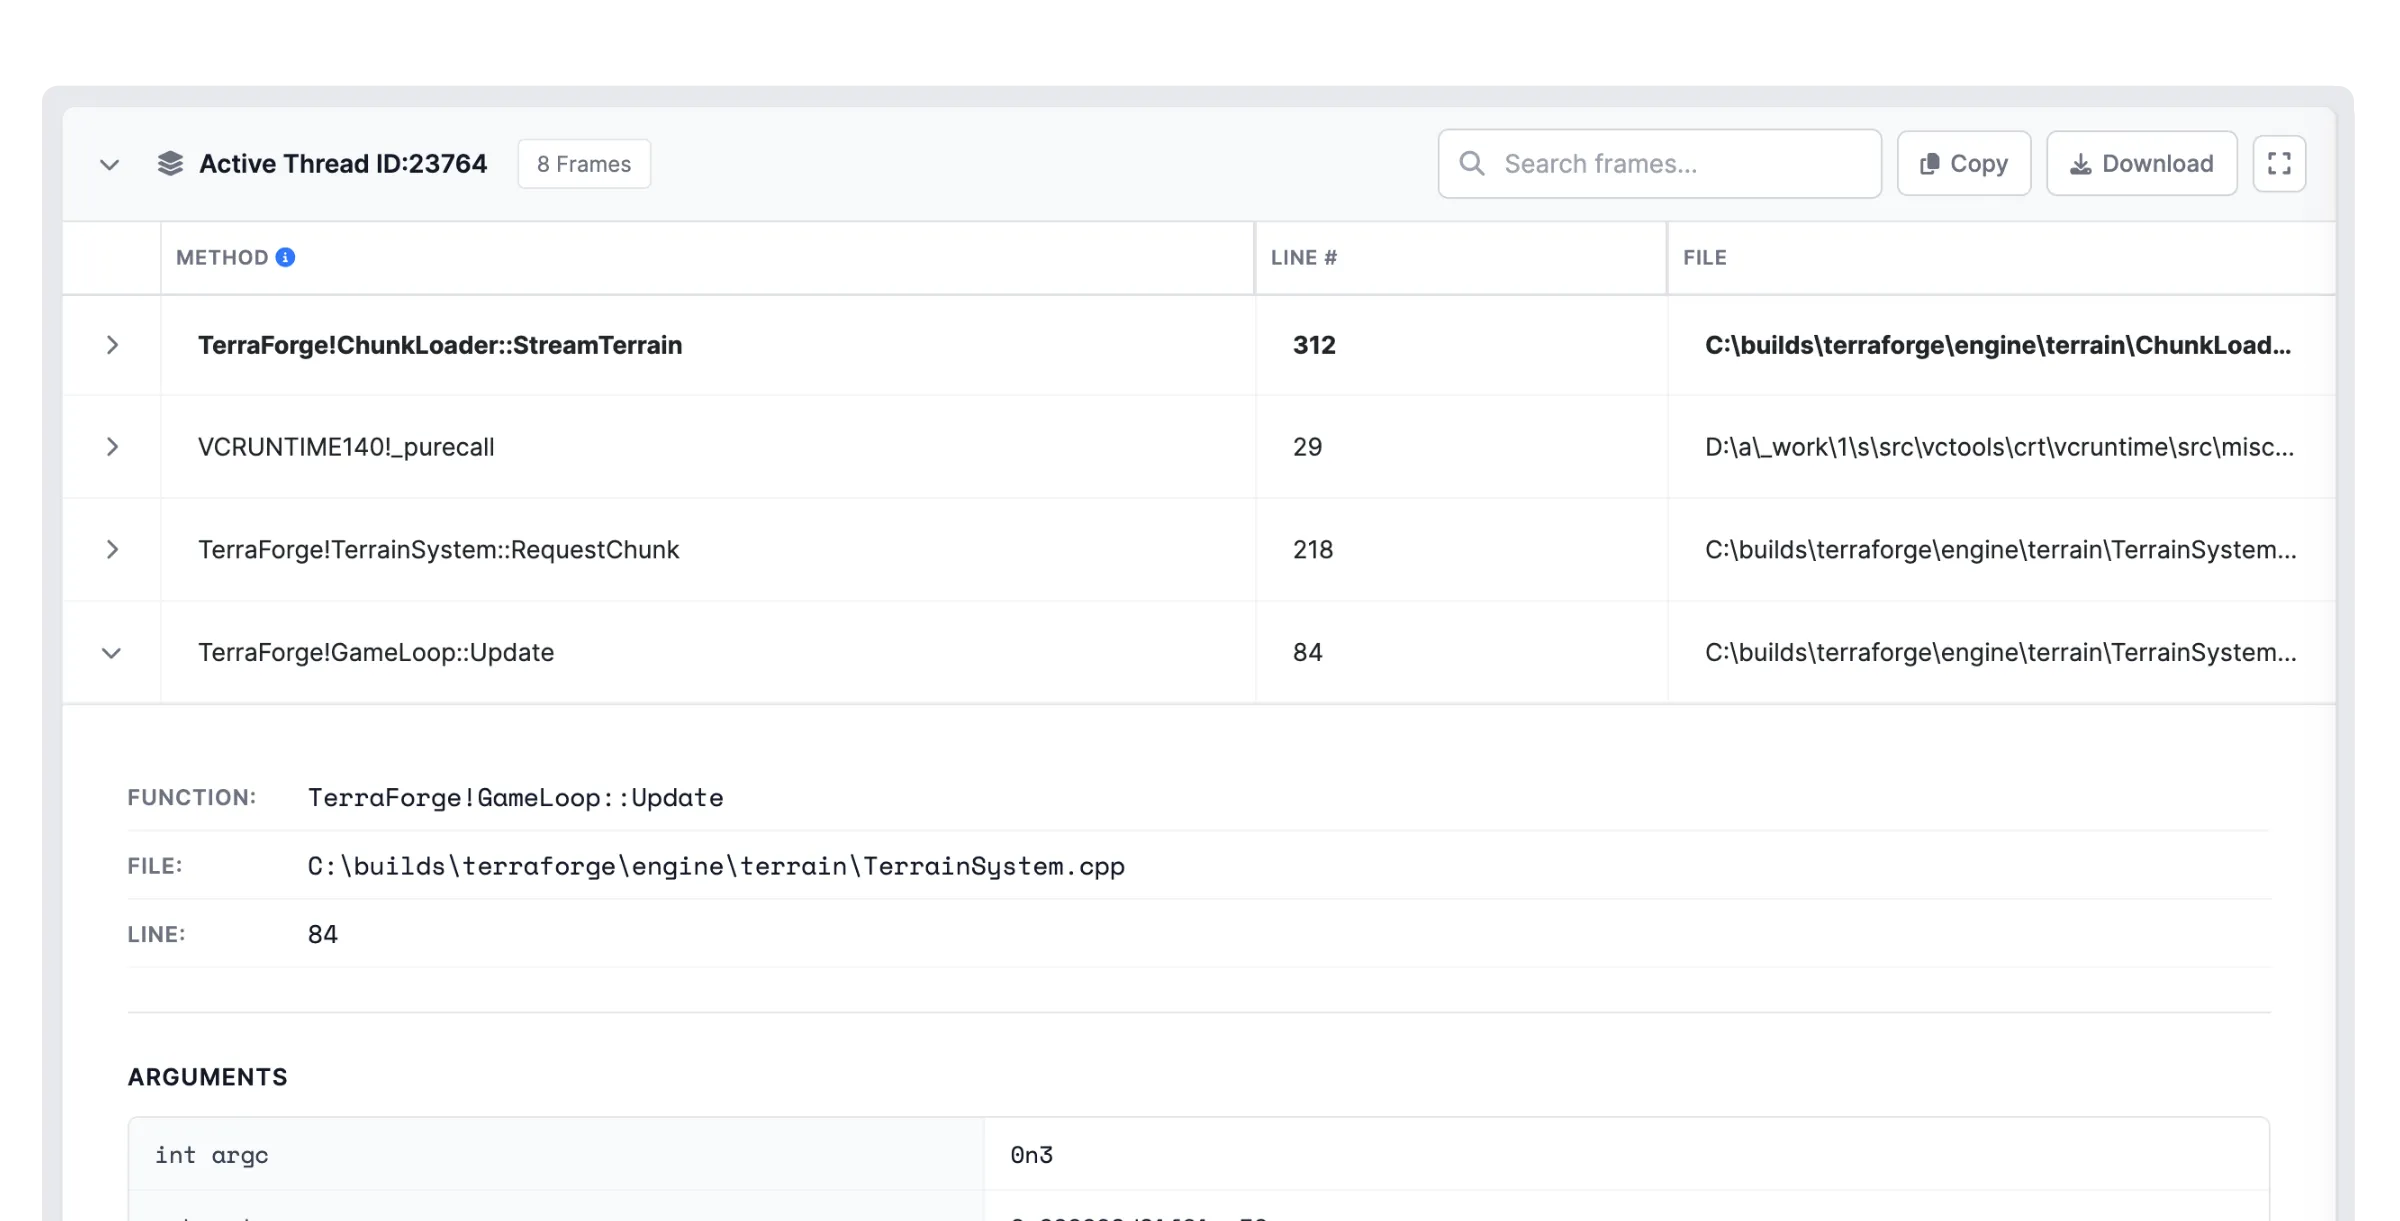This screenshot has width=2400, height=1221.
Task: Click line number 312
Action: tap(1314, 346)
